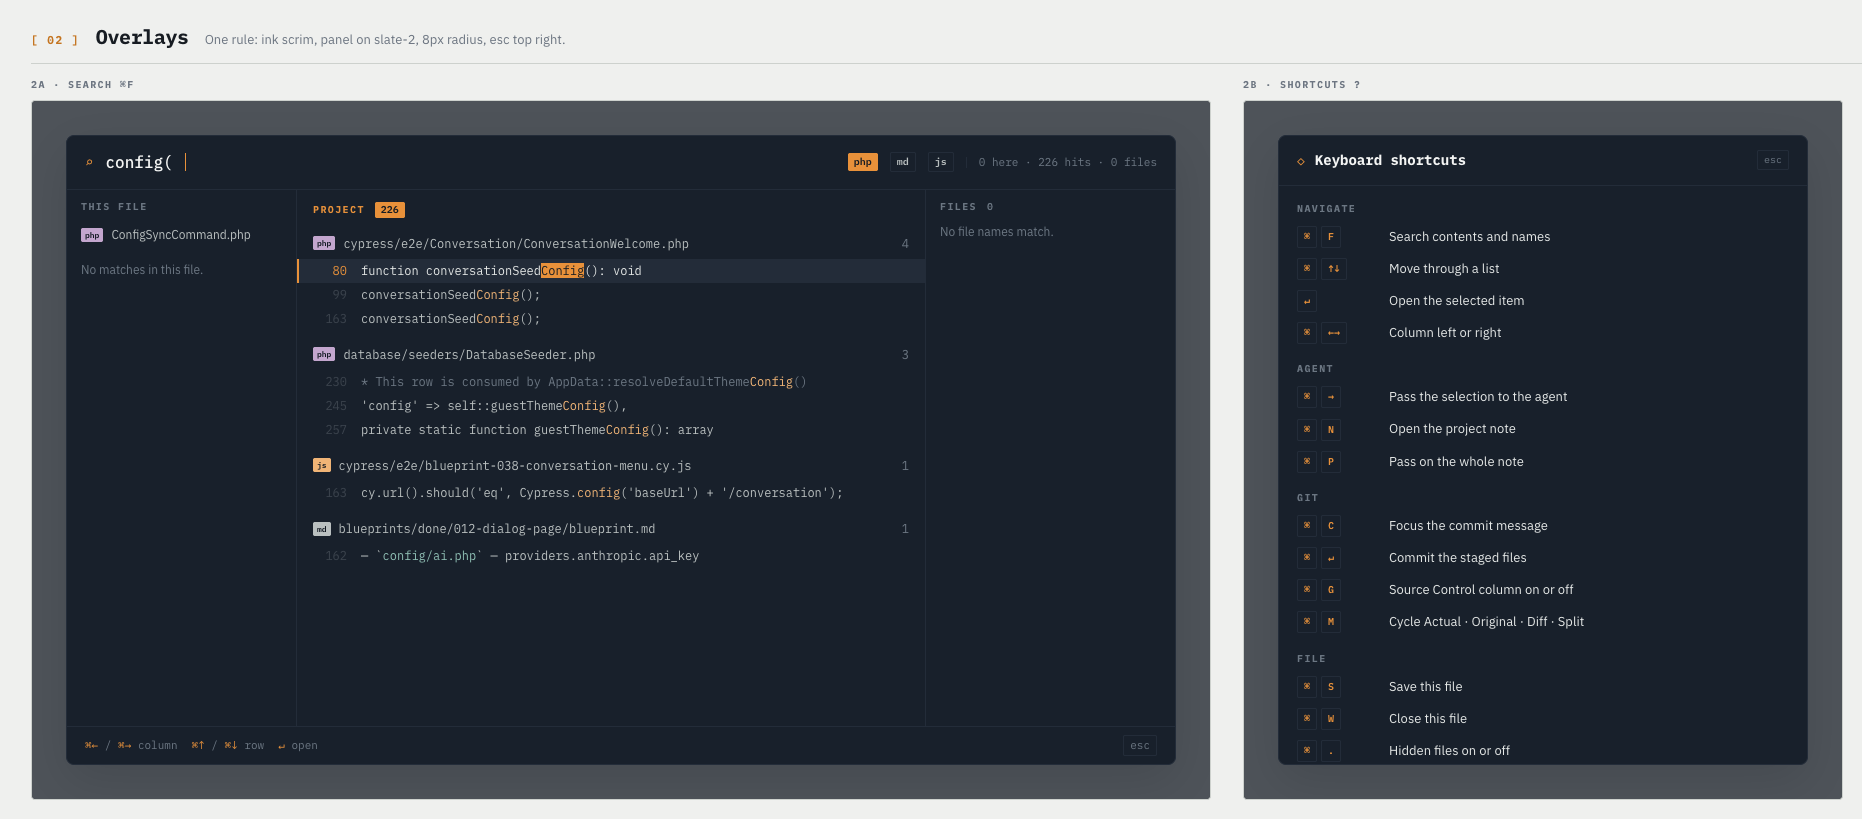Click C key for Focus the commit message
Viewport: 1862px width, 819px height.
pyautogui.click(x=1331, y=526)
